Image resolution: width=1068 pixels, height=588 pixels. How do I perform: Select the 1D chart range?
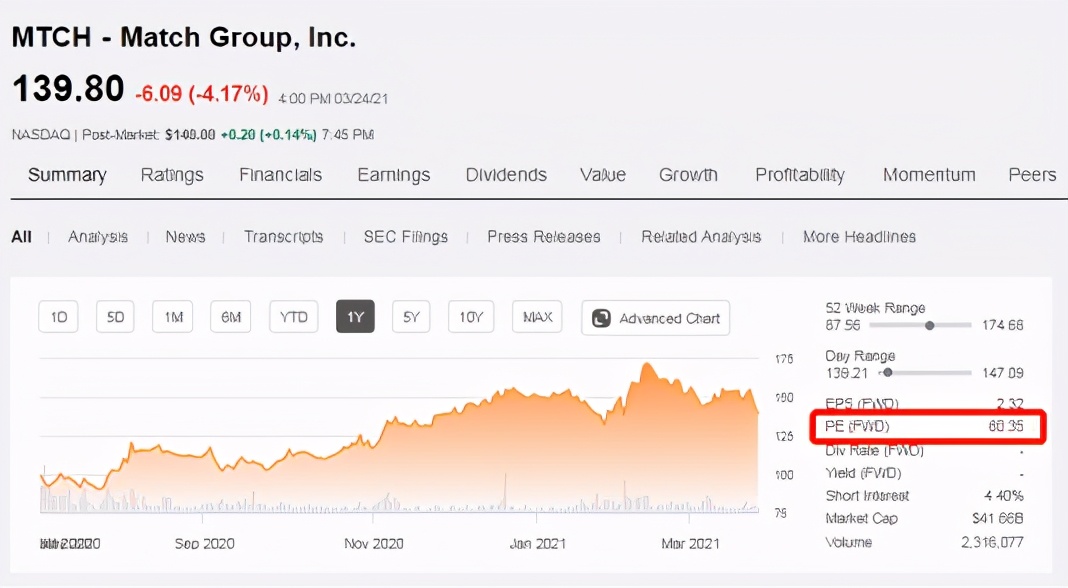click(58, 317)
